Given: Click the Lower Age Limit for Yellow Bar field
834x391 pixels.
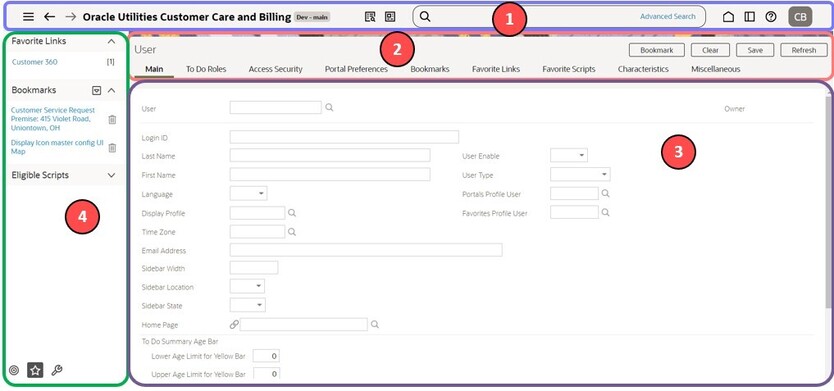Looking at the screenshot, I should 266,356.
